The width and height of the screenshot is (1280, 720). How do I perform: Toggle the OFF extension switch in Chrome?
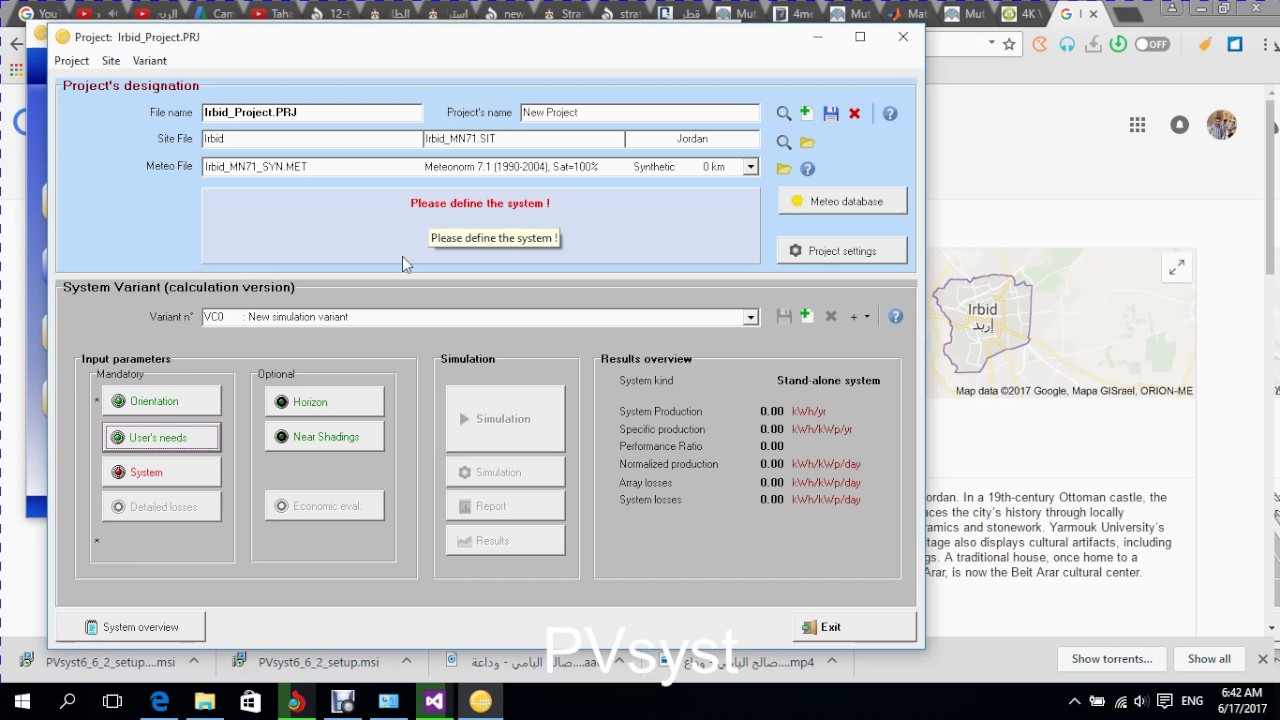click(x=1152, y=44)
